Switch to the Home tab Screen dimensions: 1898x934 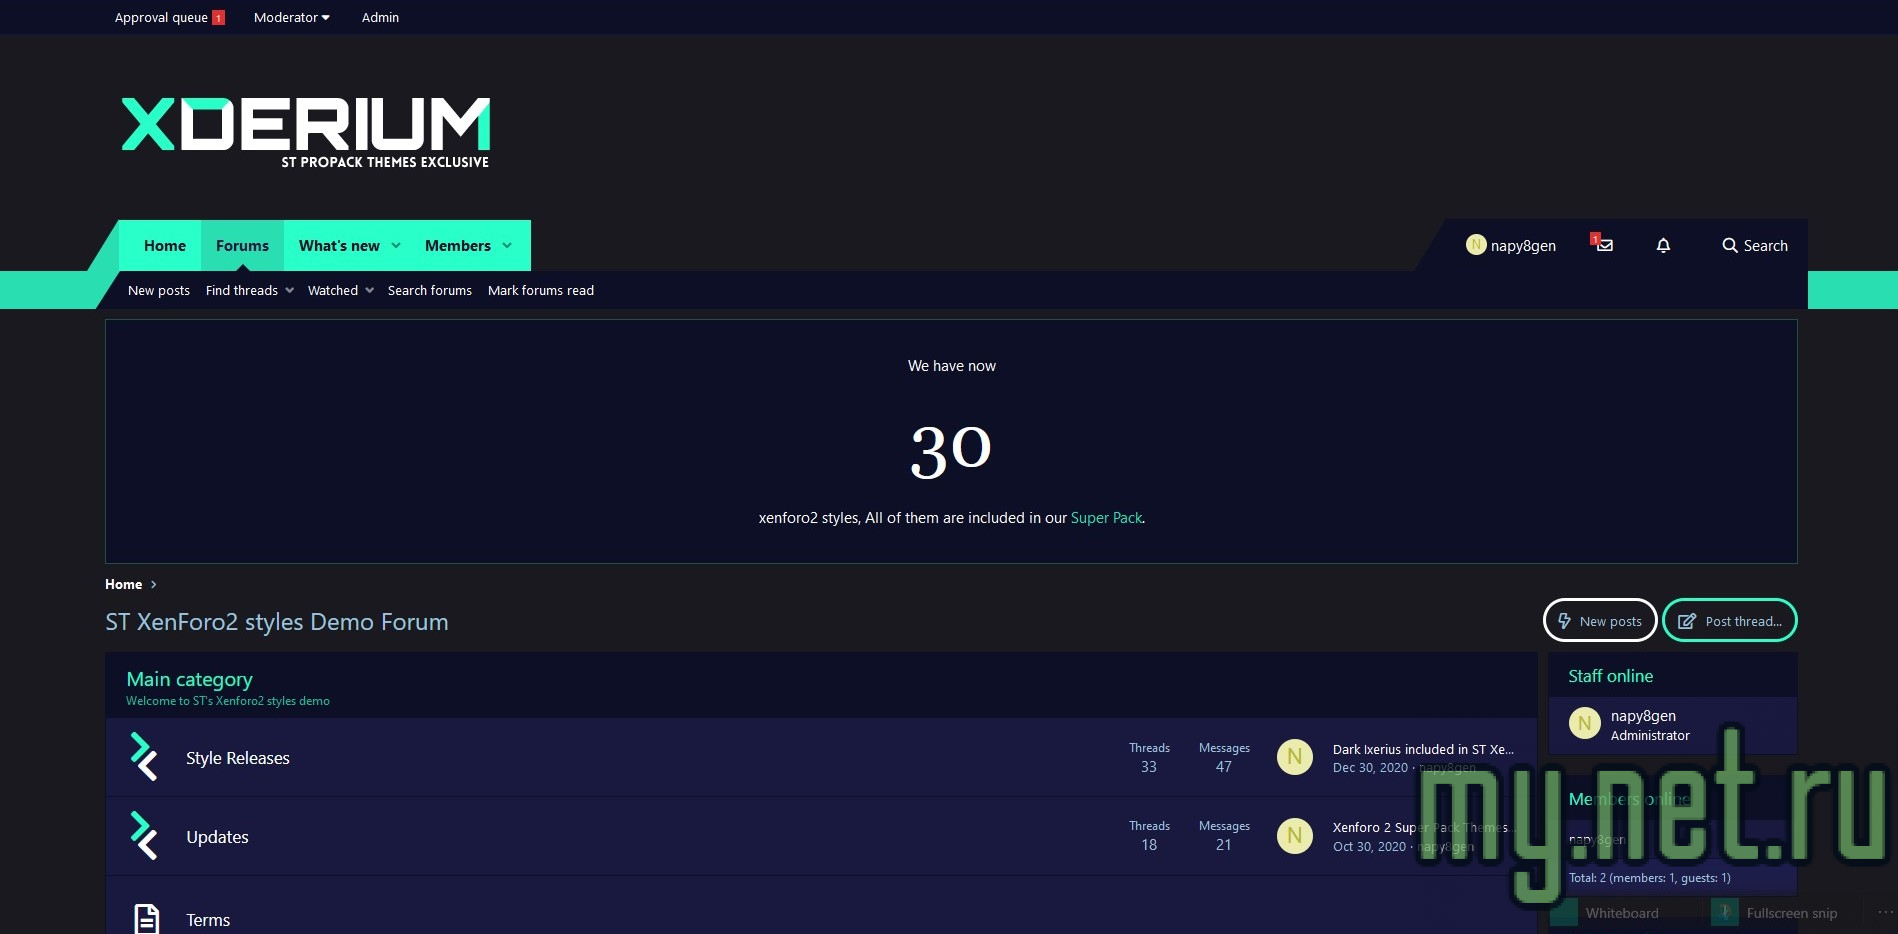[x=165, y=246]
